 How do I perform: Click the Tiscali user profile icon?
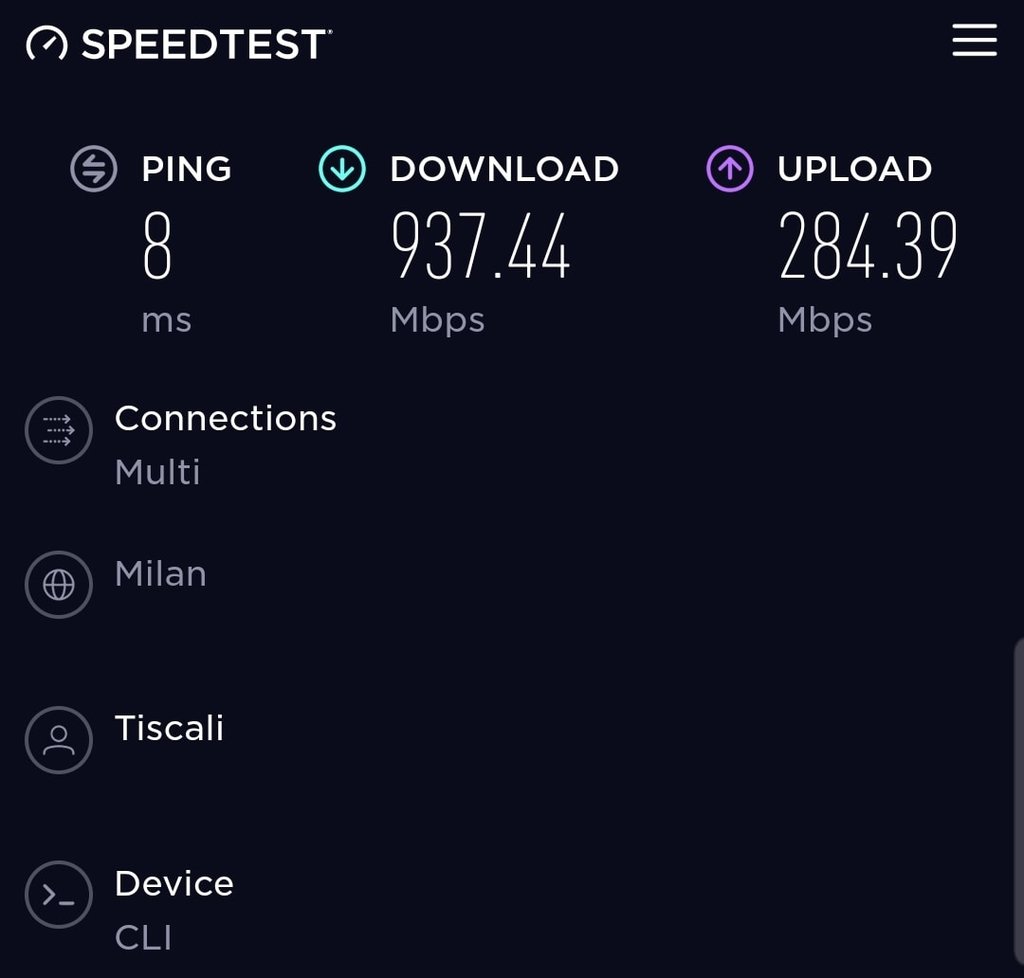59,740
